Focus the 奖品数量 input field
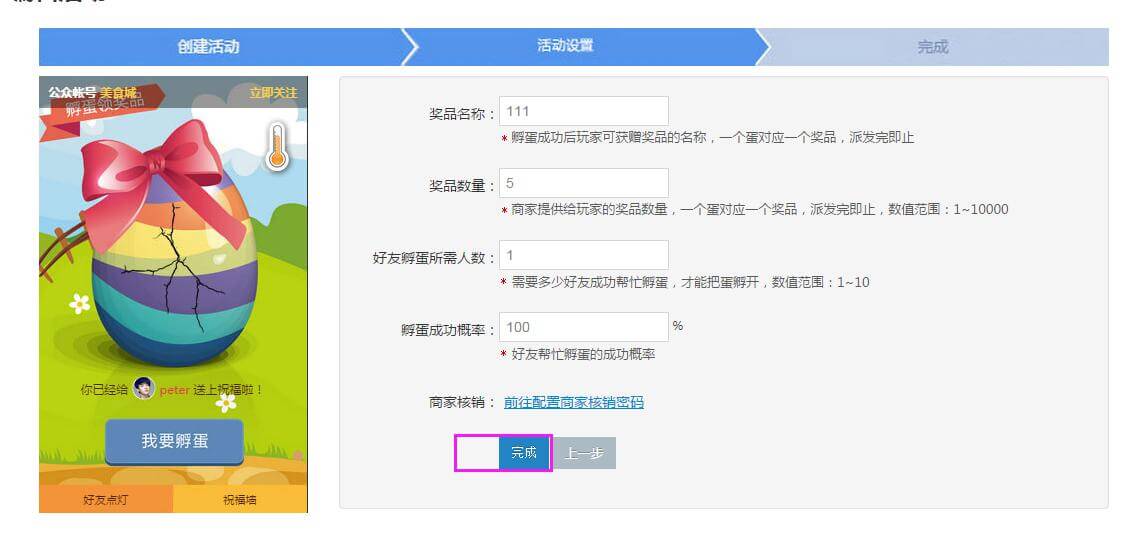 (x=584, y=183)
